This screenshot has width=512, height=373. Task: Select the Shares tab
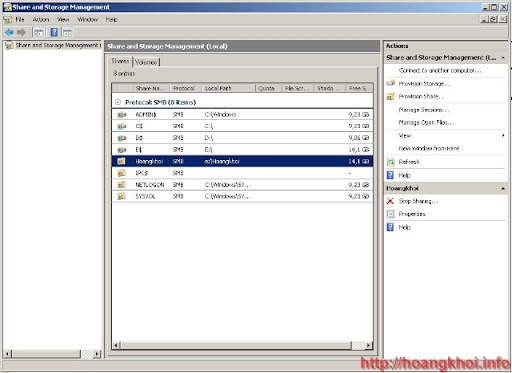pos(120,61)
